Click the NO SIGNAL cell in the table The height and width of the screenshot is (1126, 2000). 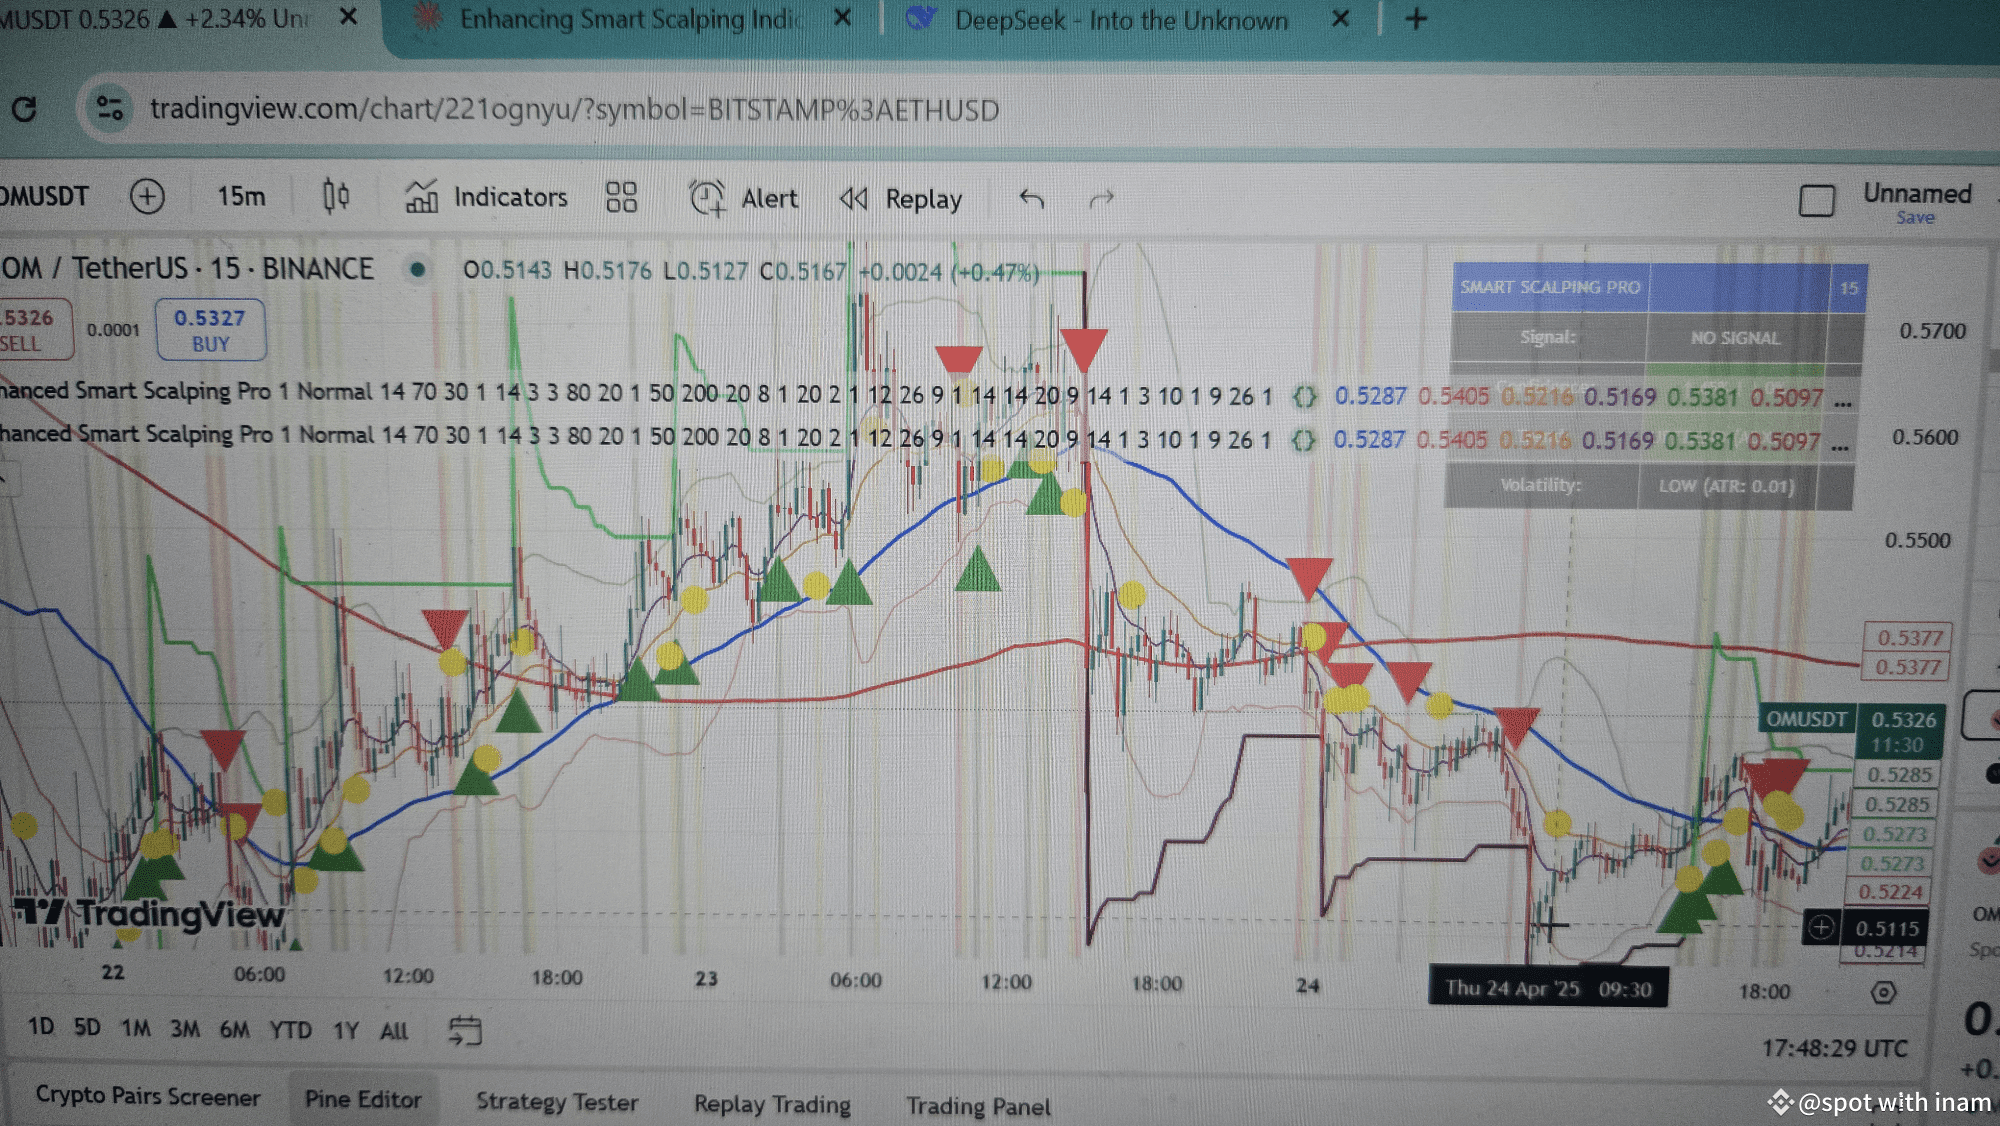(x=1735, y=338)
